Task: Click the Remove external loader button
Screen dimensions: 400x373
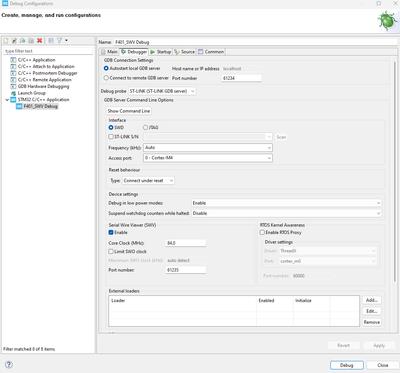Action: pos(372,322)
